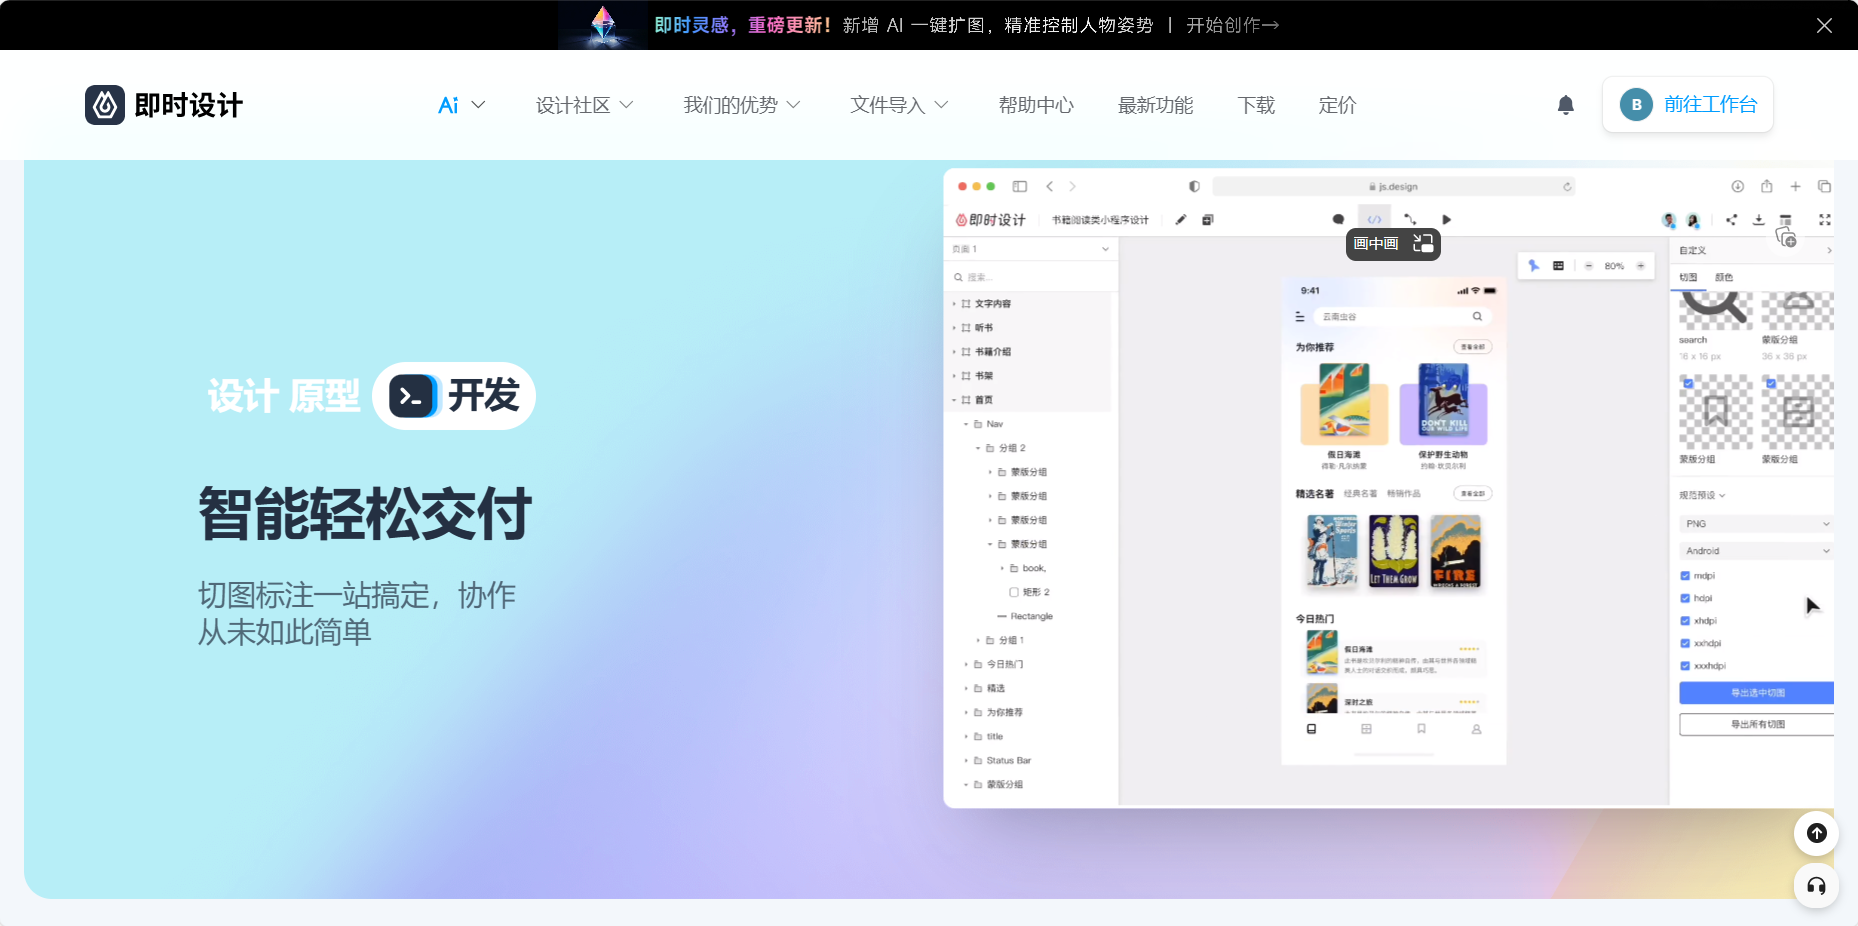This screenshot has width=1858, height=926.
Task: Click the 设计 heading tab
Action: click(x=243, y=396)
